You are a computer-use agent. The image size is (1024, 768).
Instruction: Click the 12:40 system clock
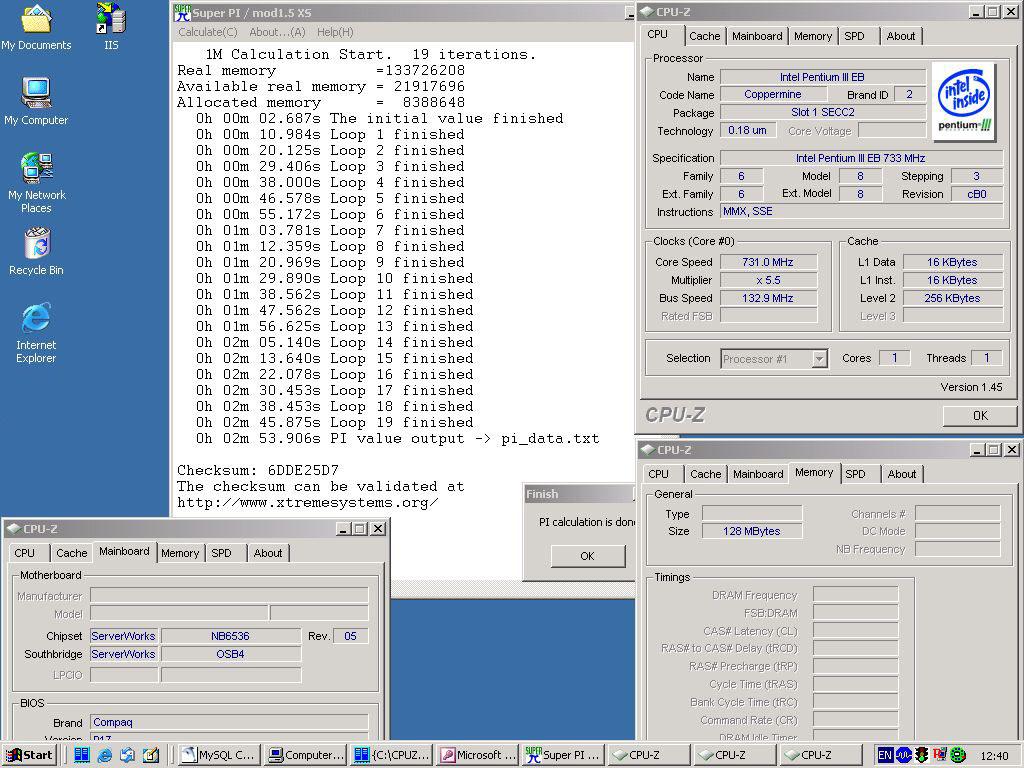pyautogui.click(x=994, y=756)
